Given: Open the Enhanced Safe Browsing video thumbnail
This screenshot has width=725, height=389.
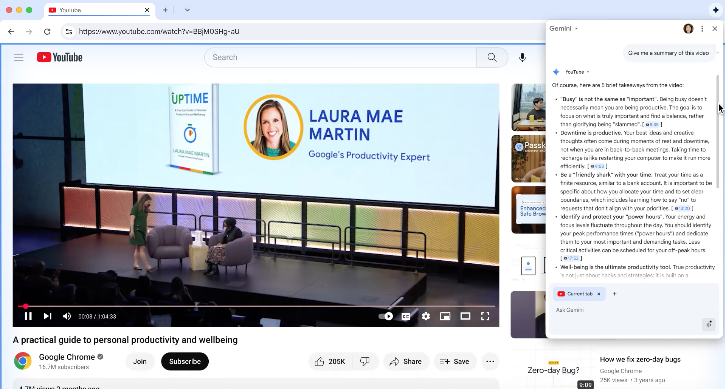Looking at the screenshot, I should pos(528,210).
